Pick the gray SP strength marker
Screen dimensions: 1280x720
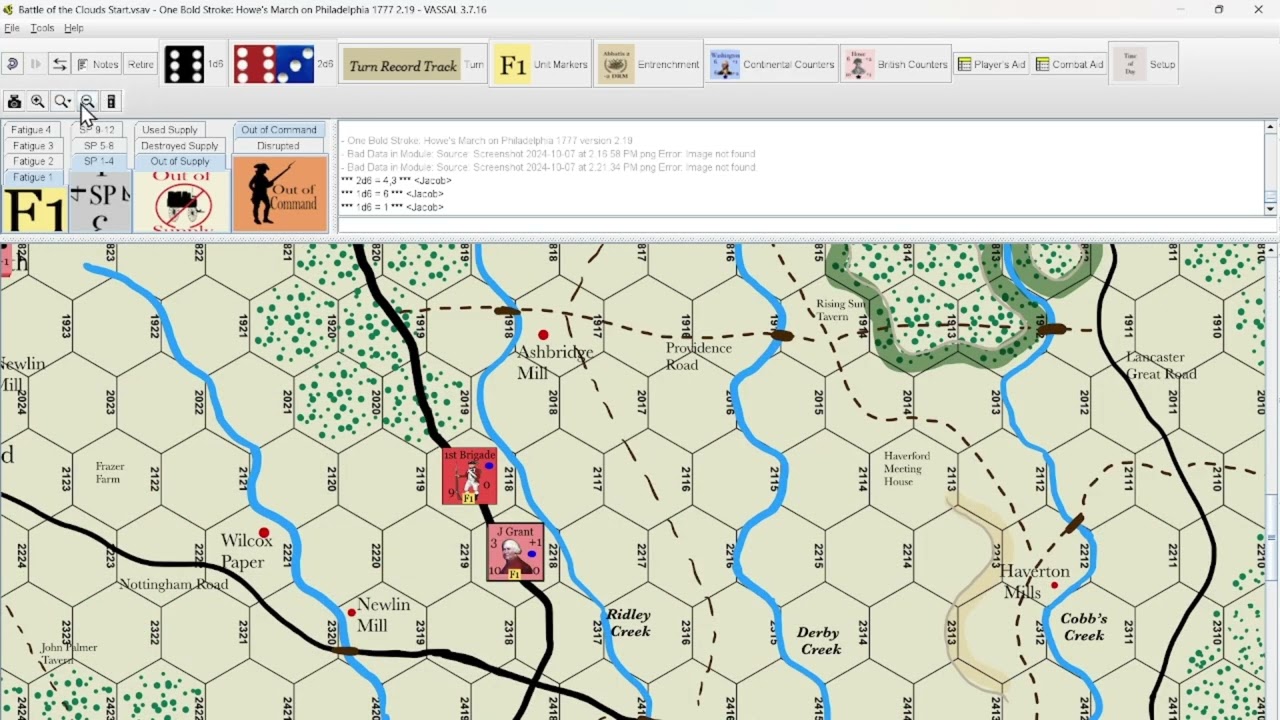[x=100, y=202]
